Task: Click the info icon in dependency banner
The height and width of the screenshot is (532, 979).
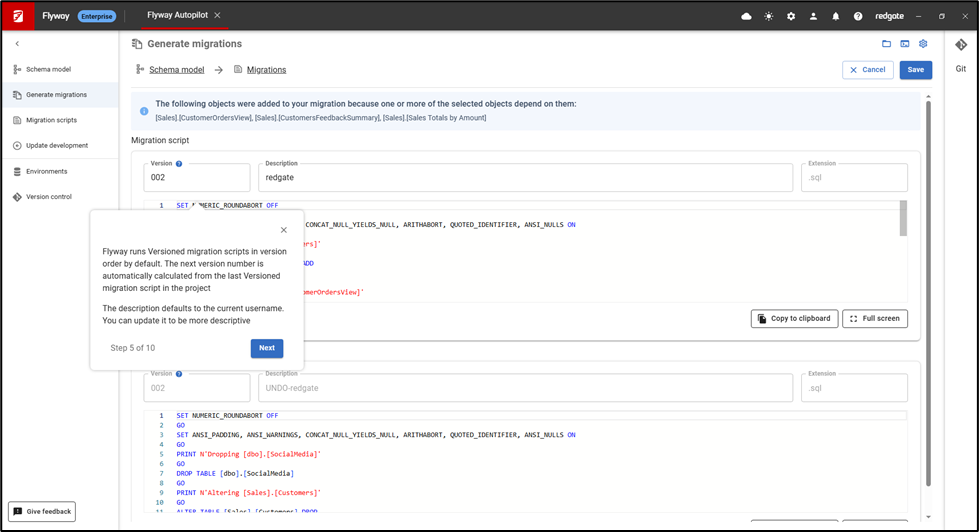Action: coord(144,111)
